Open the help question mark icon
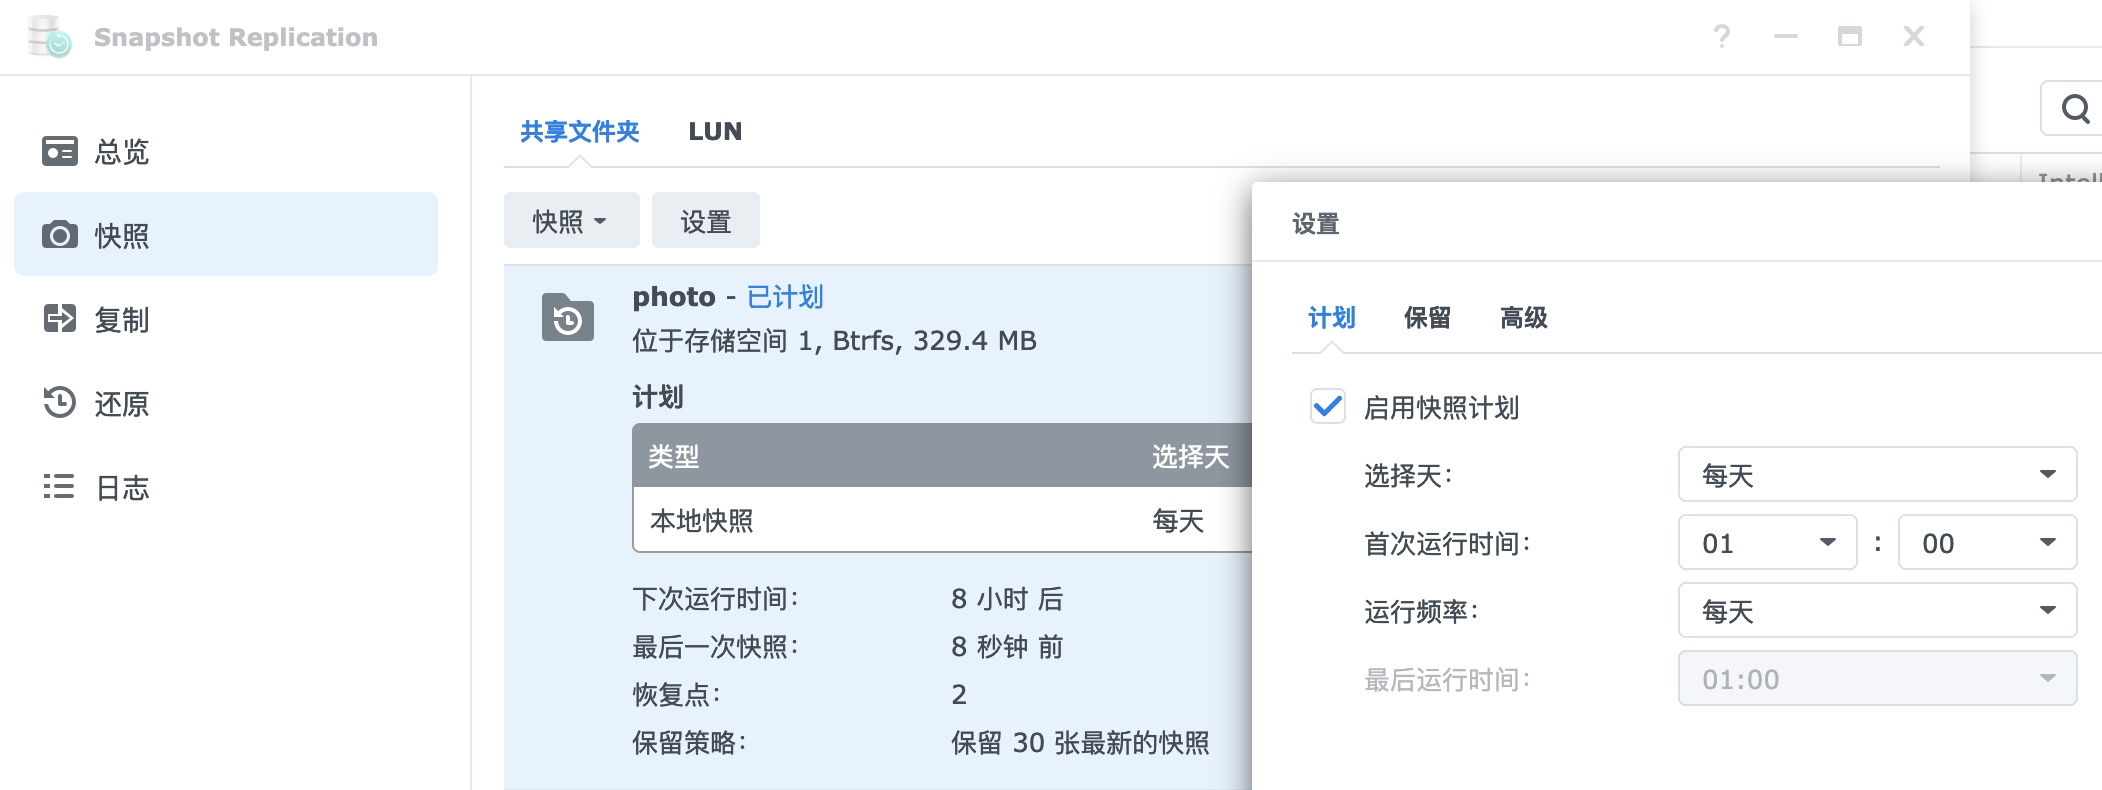This screenshot has width=2102, height=790. coord(1721,37)
